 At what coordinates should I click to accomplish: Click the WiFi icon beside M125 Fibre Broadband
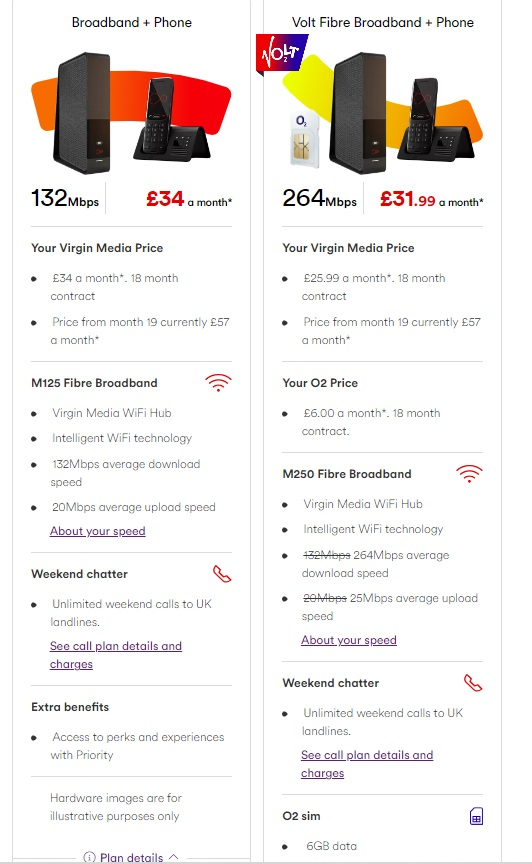point(218,382)
